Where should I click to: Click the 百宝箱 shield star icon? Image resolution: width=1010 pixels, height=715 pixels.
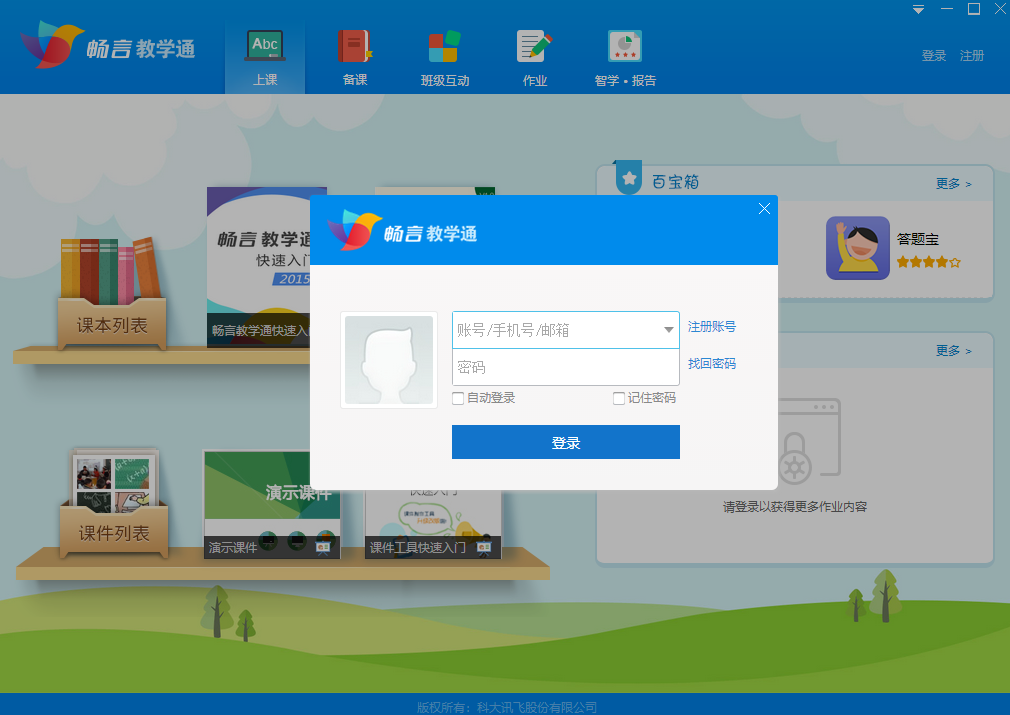tap(627, 177)
